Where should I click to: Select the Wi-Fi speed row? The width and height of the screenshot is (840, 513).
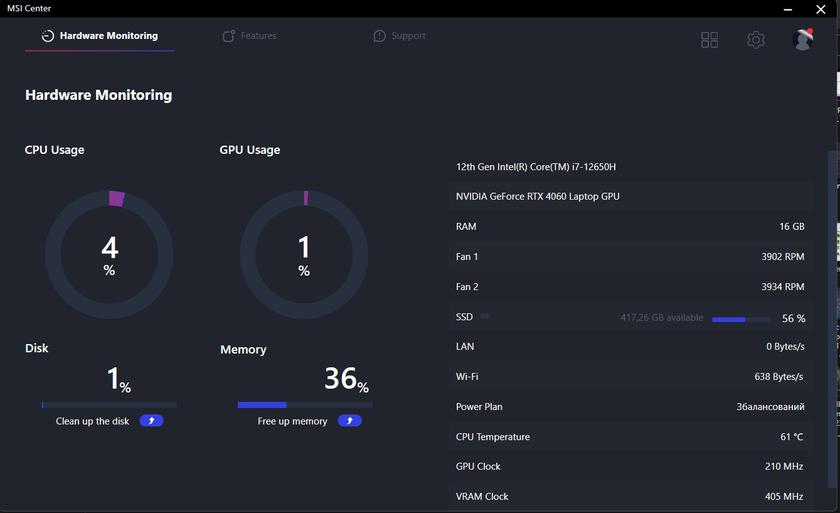(630, 377)
